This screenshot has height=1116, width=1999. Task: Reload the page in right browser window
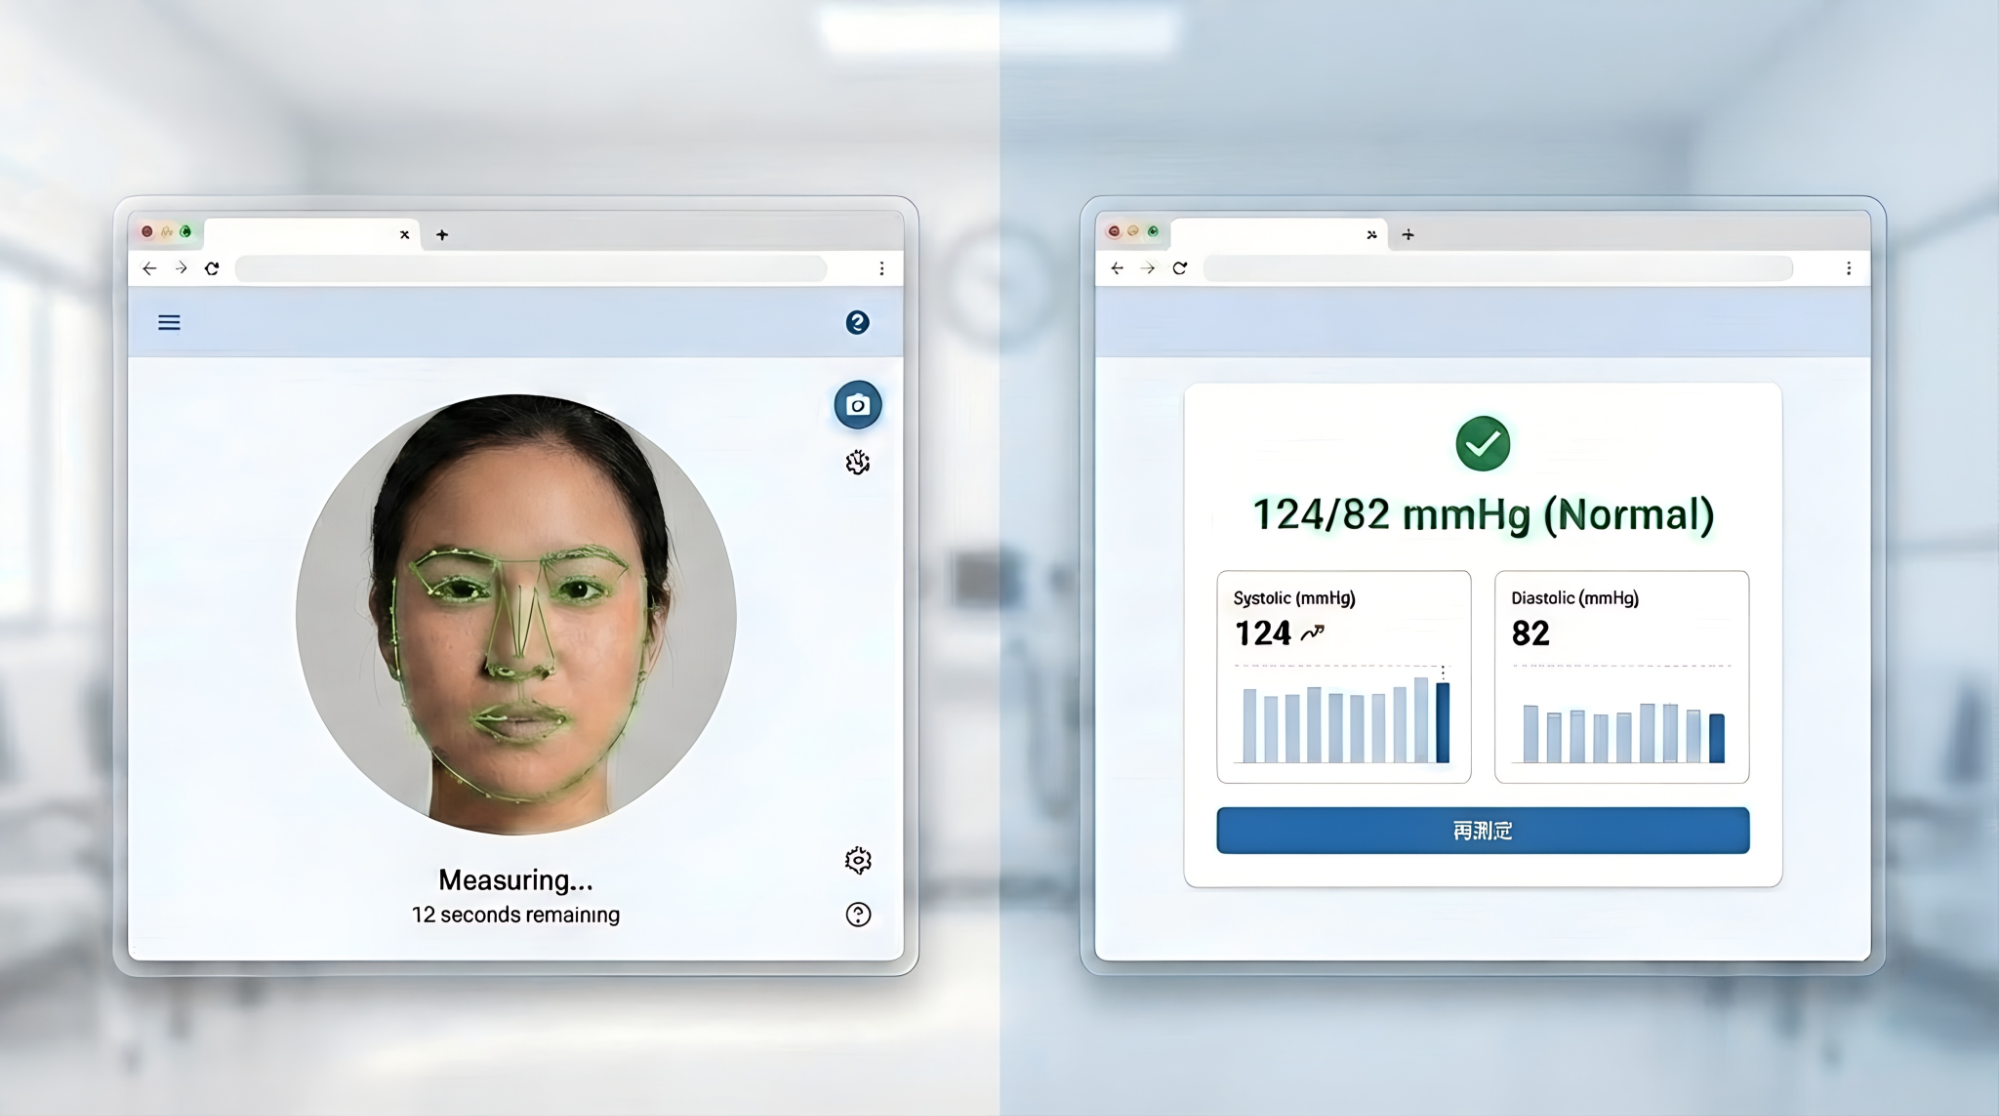pyautogui.click(x=1180, y=268)
